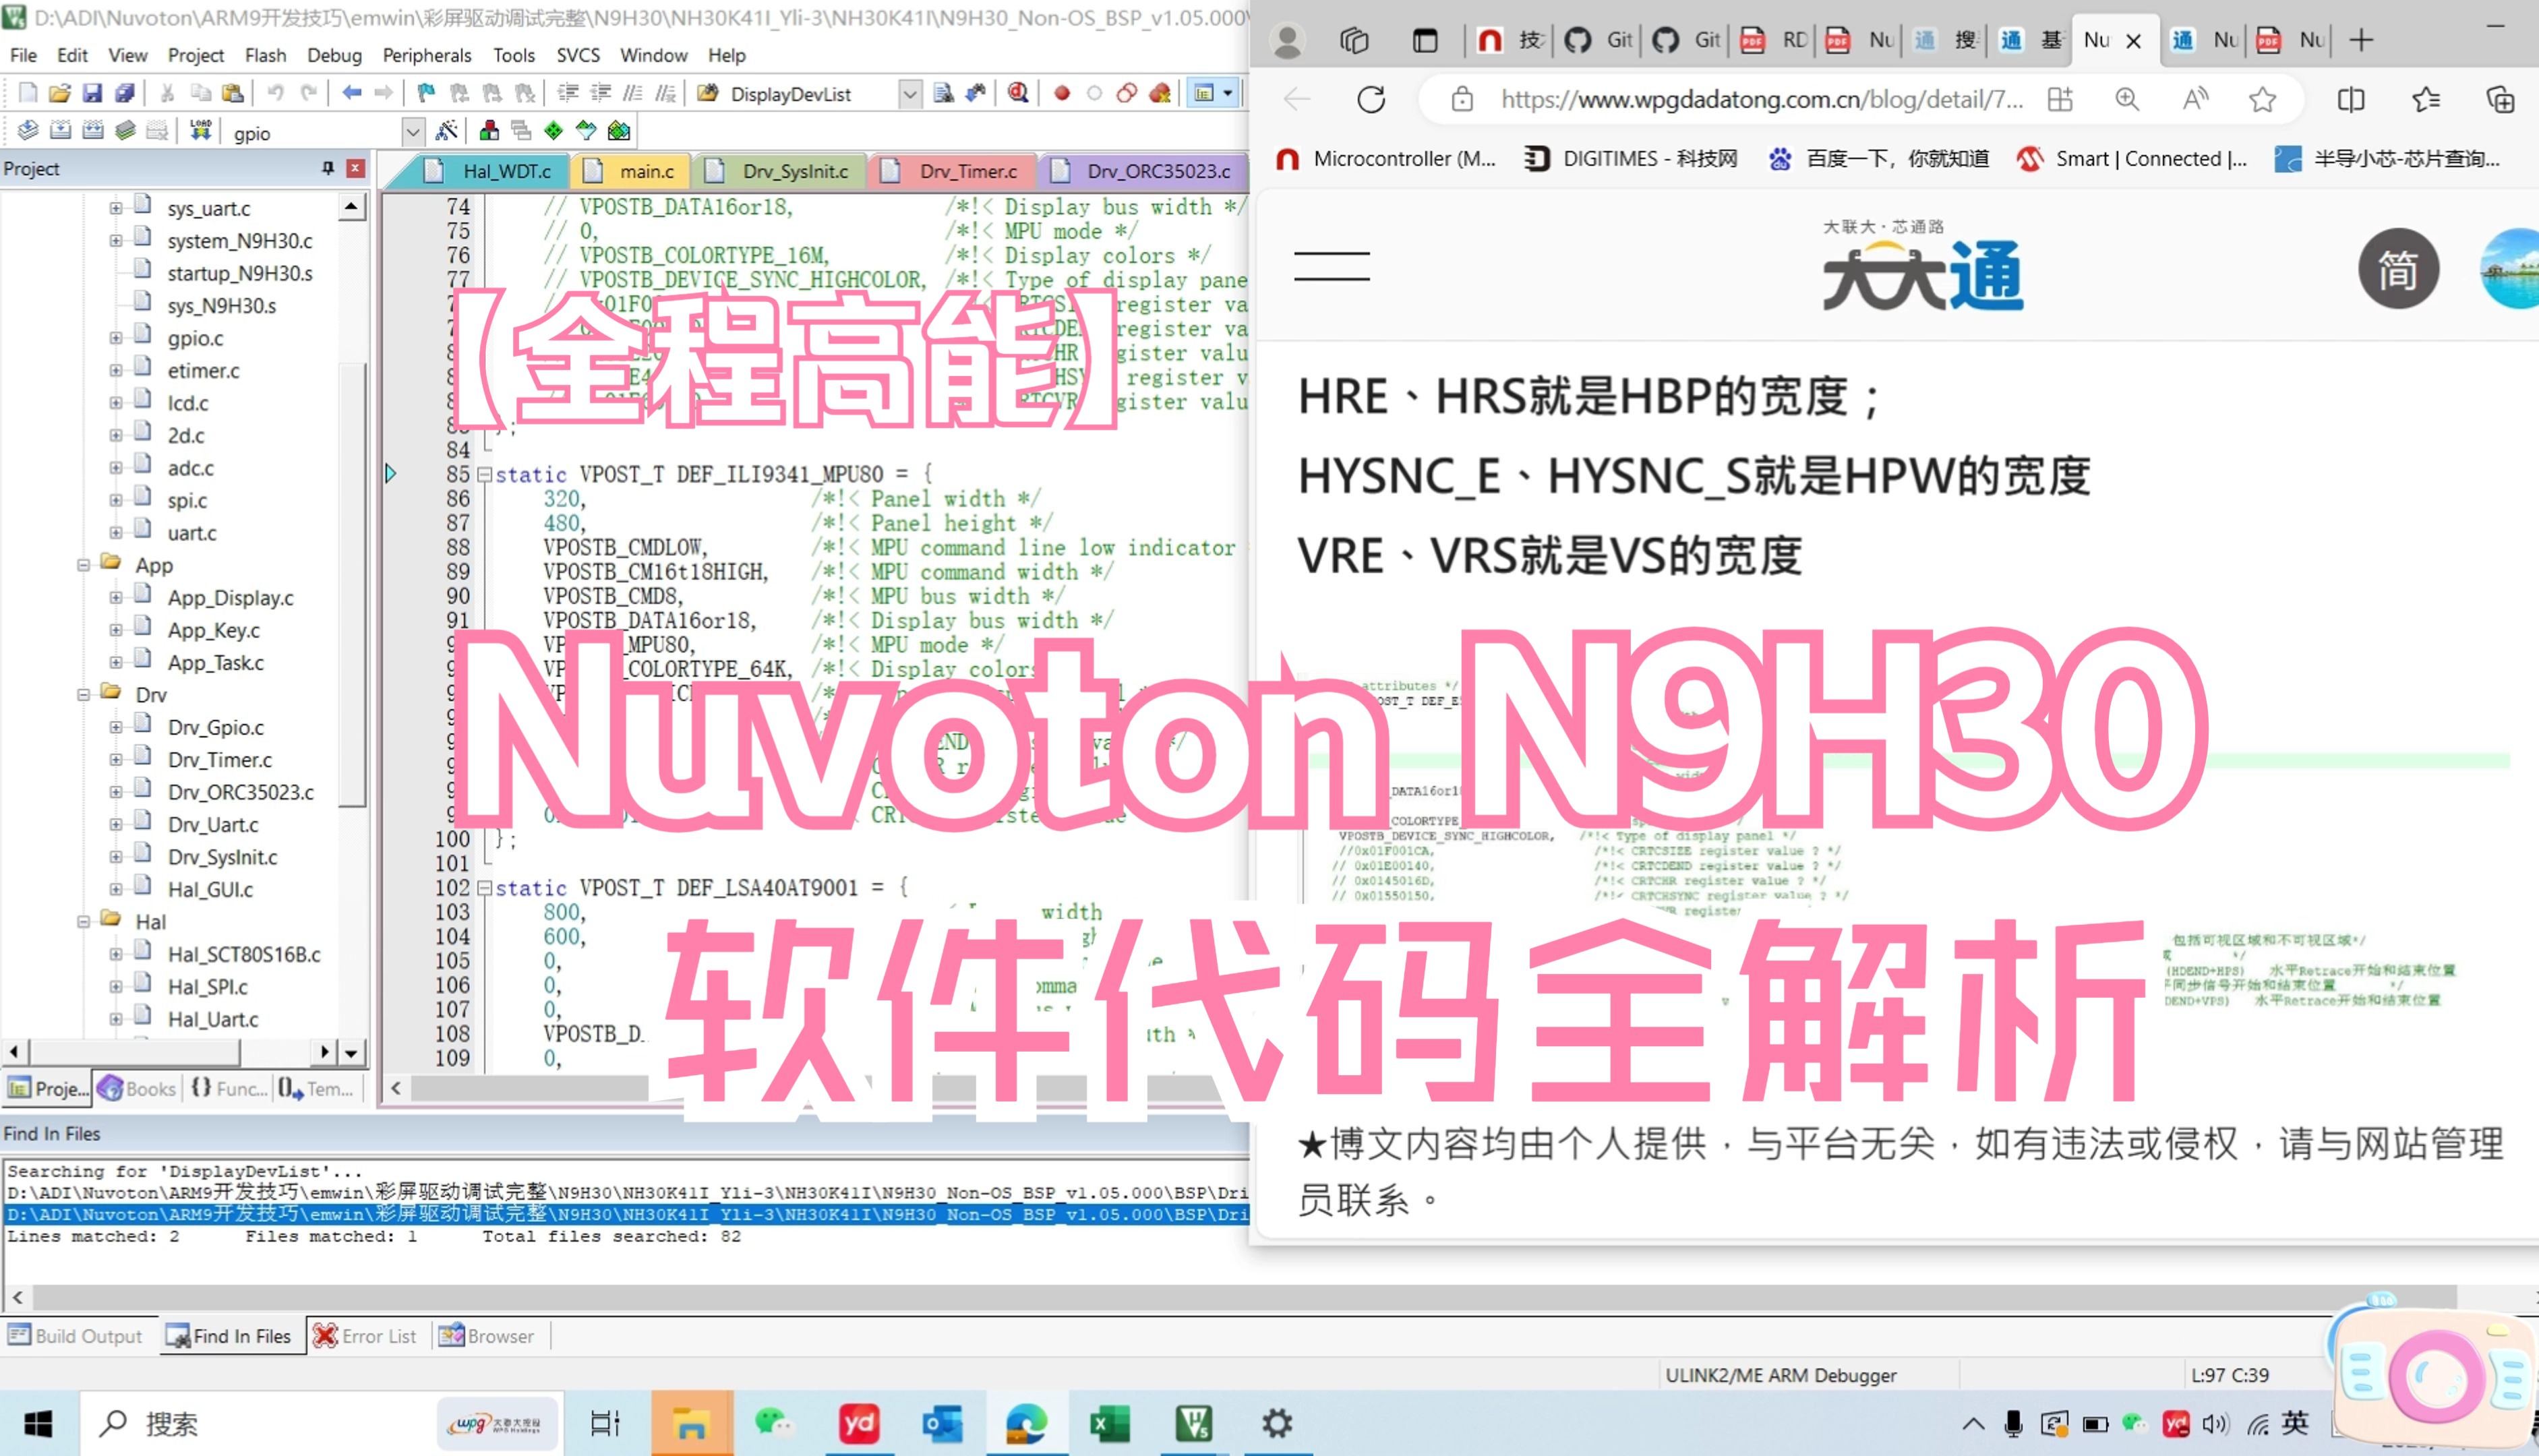
Task: Open website hamburger menu
Action: click(x=1331, y=266)
